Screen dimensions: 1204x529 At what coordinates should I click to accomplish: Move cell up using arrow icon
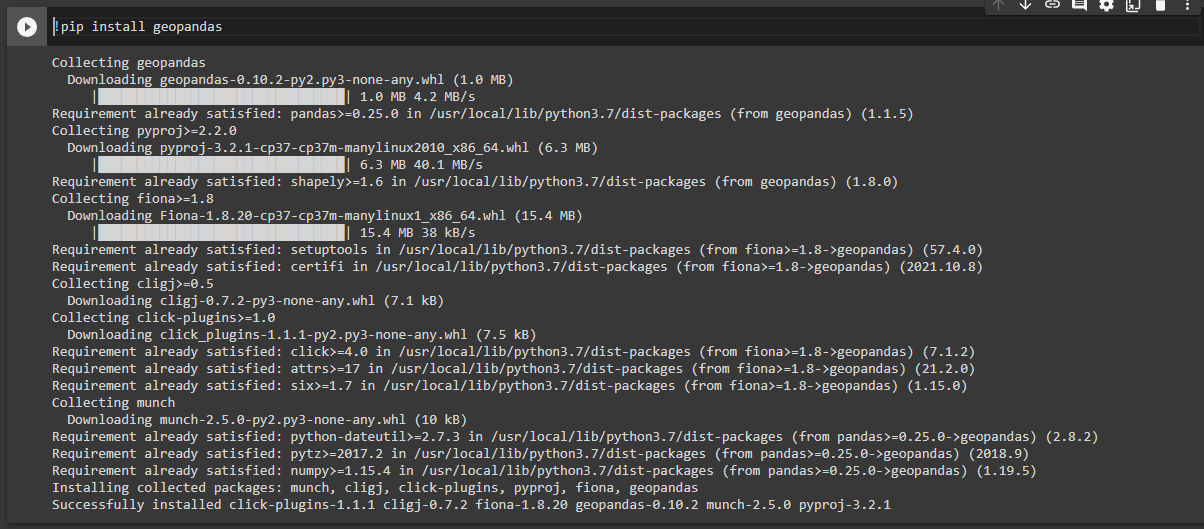coord(998,5)
